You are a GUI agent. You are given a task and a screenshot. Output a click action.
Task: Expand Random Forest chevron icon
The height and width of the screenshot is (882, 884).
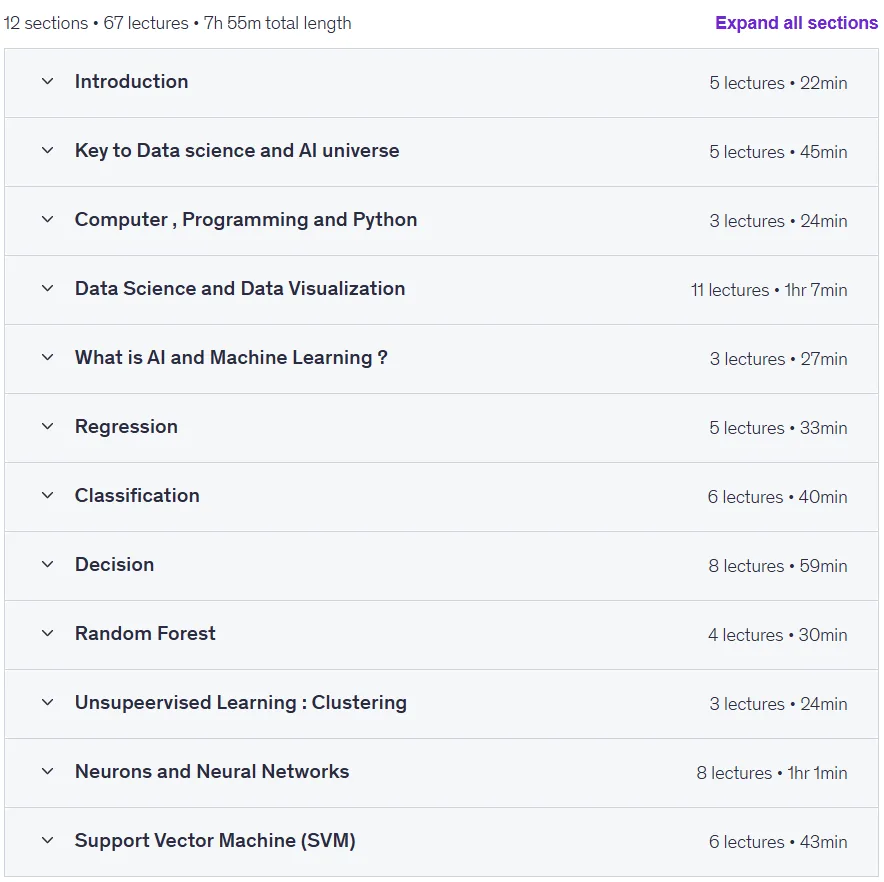pyautogui.click(x=47, y=633)
